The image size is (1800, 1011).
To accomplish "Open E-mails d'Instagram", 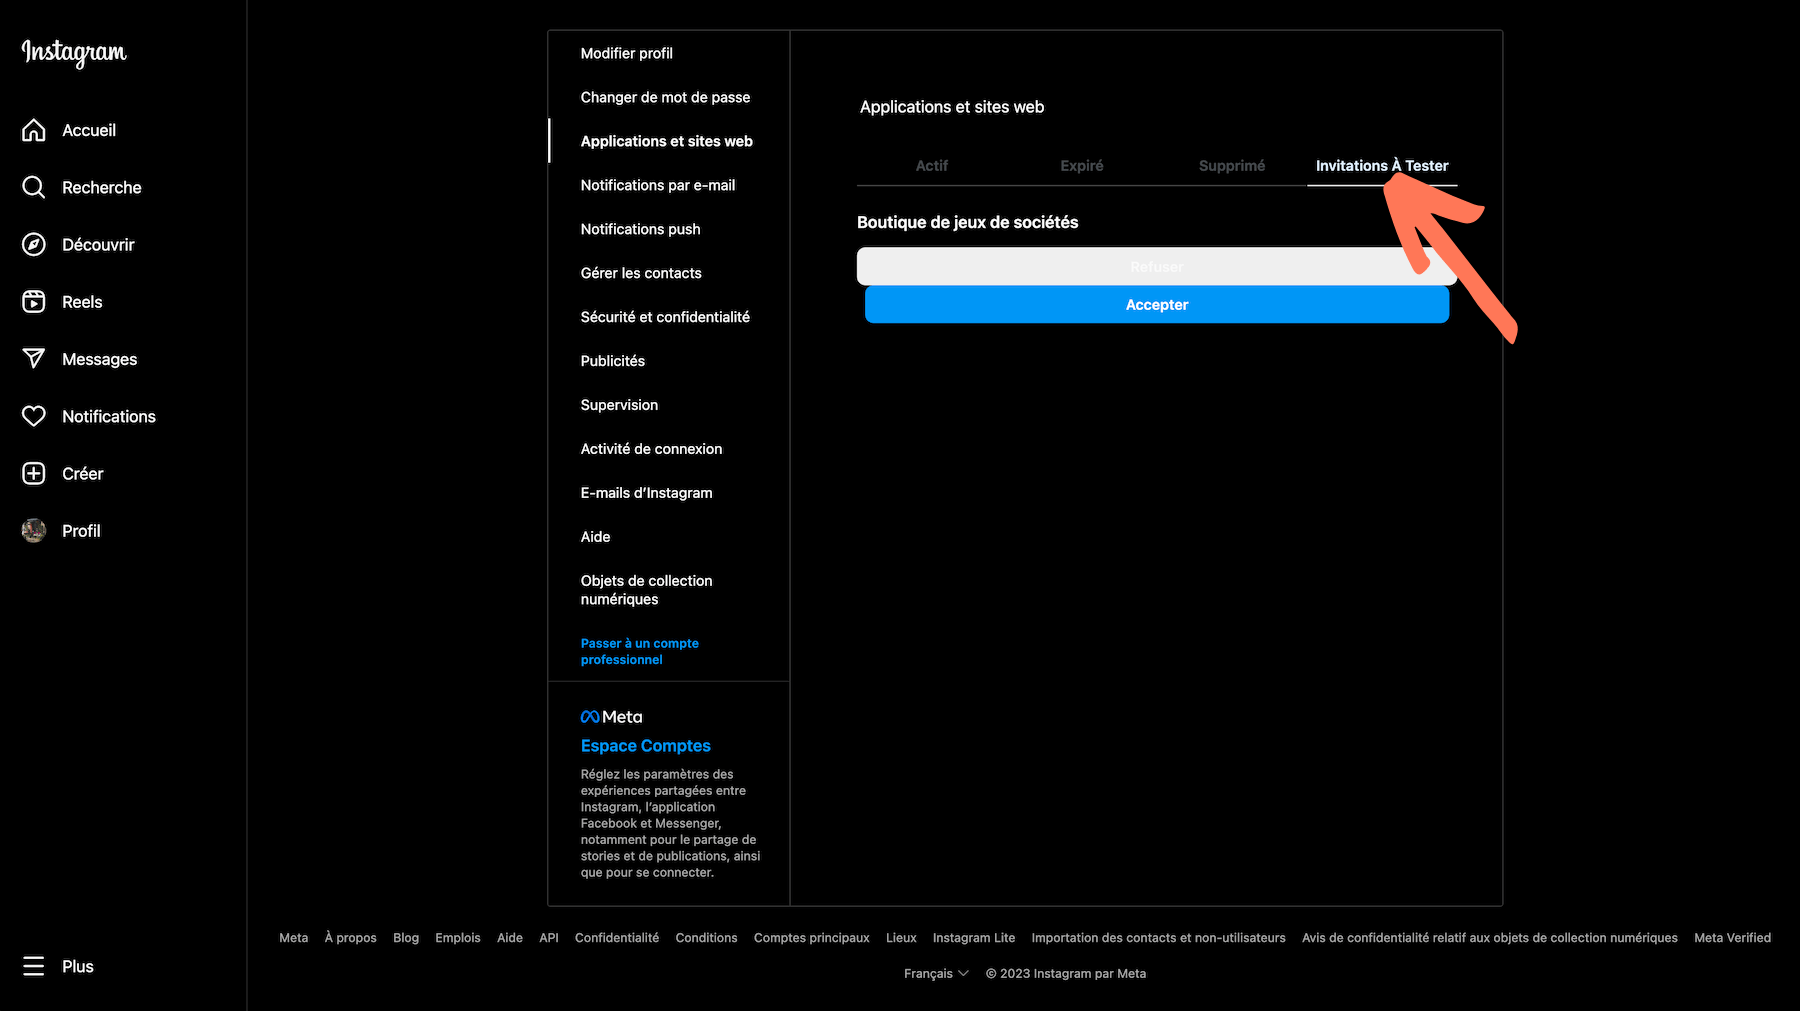I will (646, 493).
